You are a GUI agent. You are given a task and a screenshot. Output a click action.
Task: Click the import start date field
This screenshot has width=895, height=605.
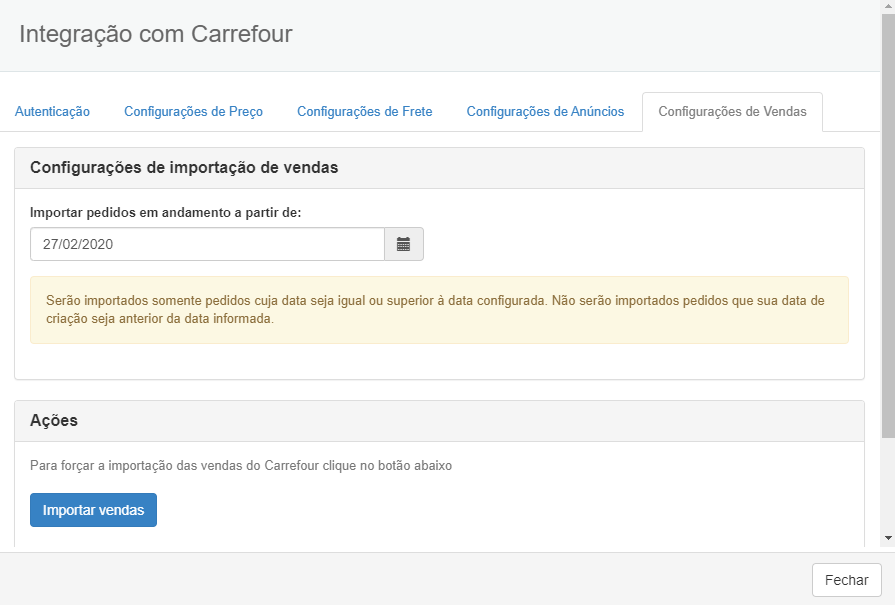click(x=207, y=244)
